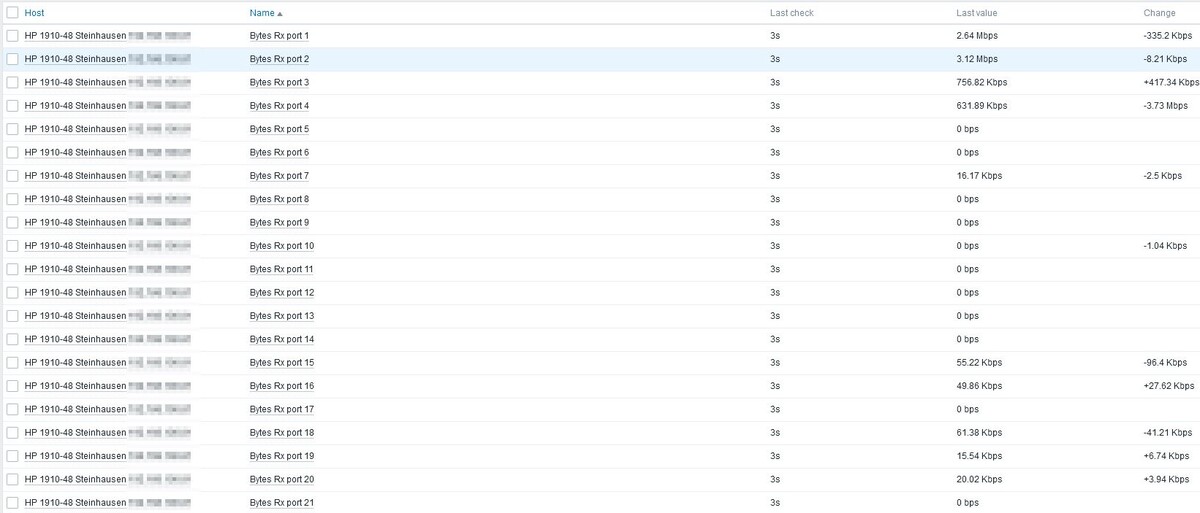Sort table by Host column header

[x=34, y=13]
